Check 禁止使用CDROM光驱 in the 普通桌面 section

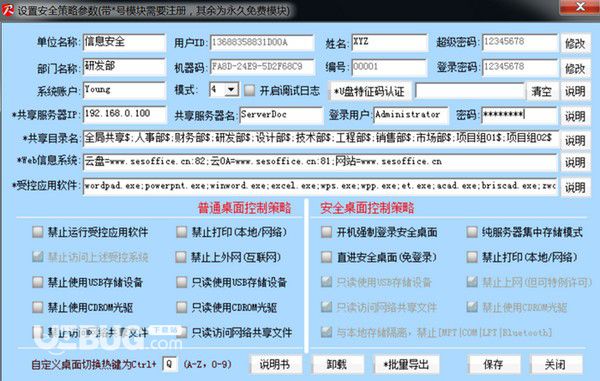pyautogui.click(x=38, y=307)
